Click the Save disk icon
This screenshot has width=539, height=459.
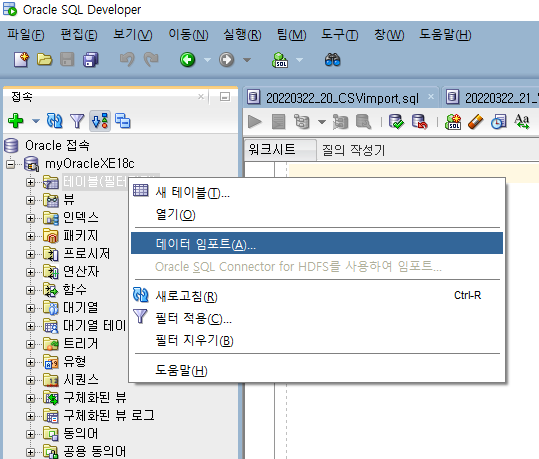click(67, 60)
